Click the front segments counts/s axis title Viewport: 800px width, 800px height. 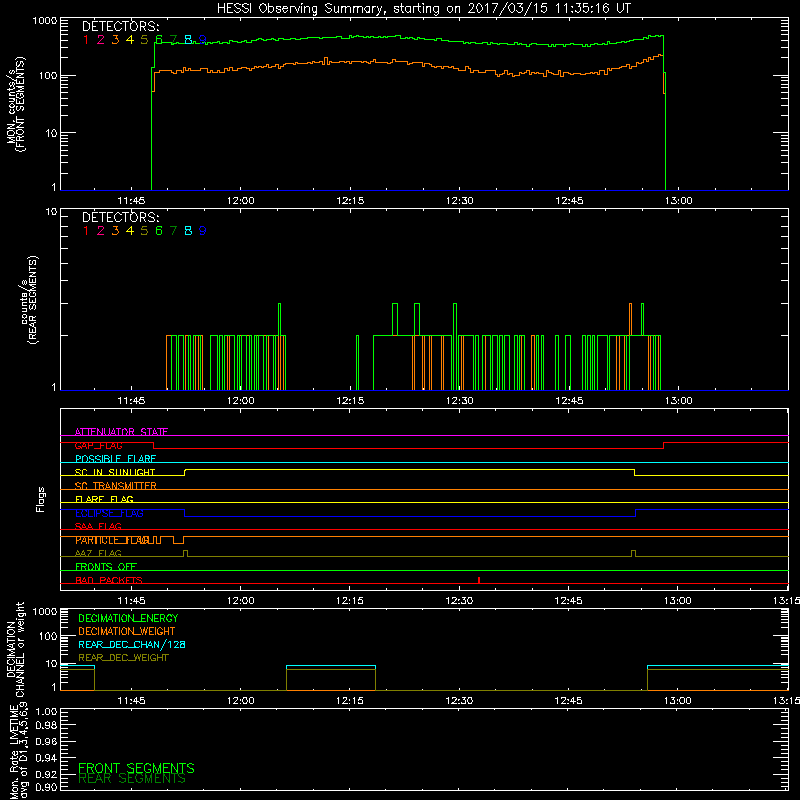click(x=16, y=104)
